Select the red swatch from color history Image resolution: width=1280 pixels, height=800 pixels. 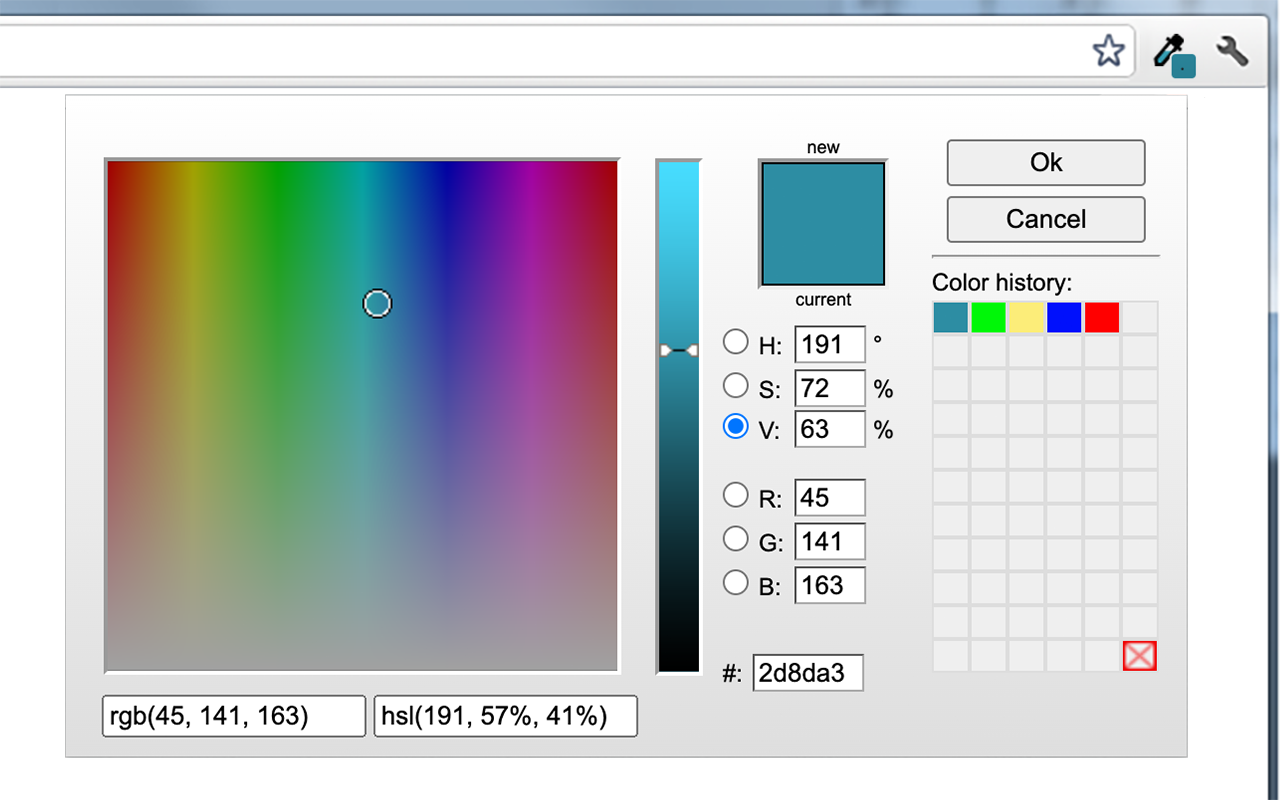click(1101, 316)
